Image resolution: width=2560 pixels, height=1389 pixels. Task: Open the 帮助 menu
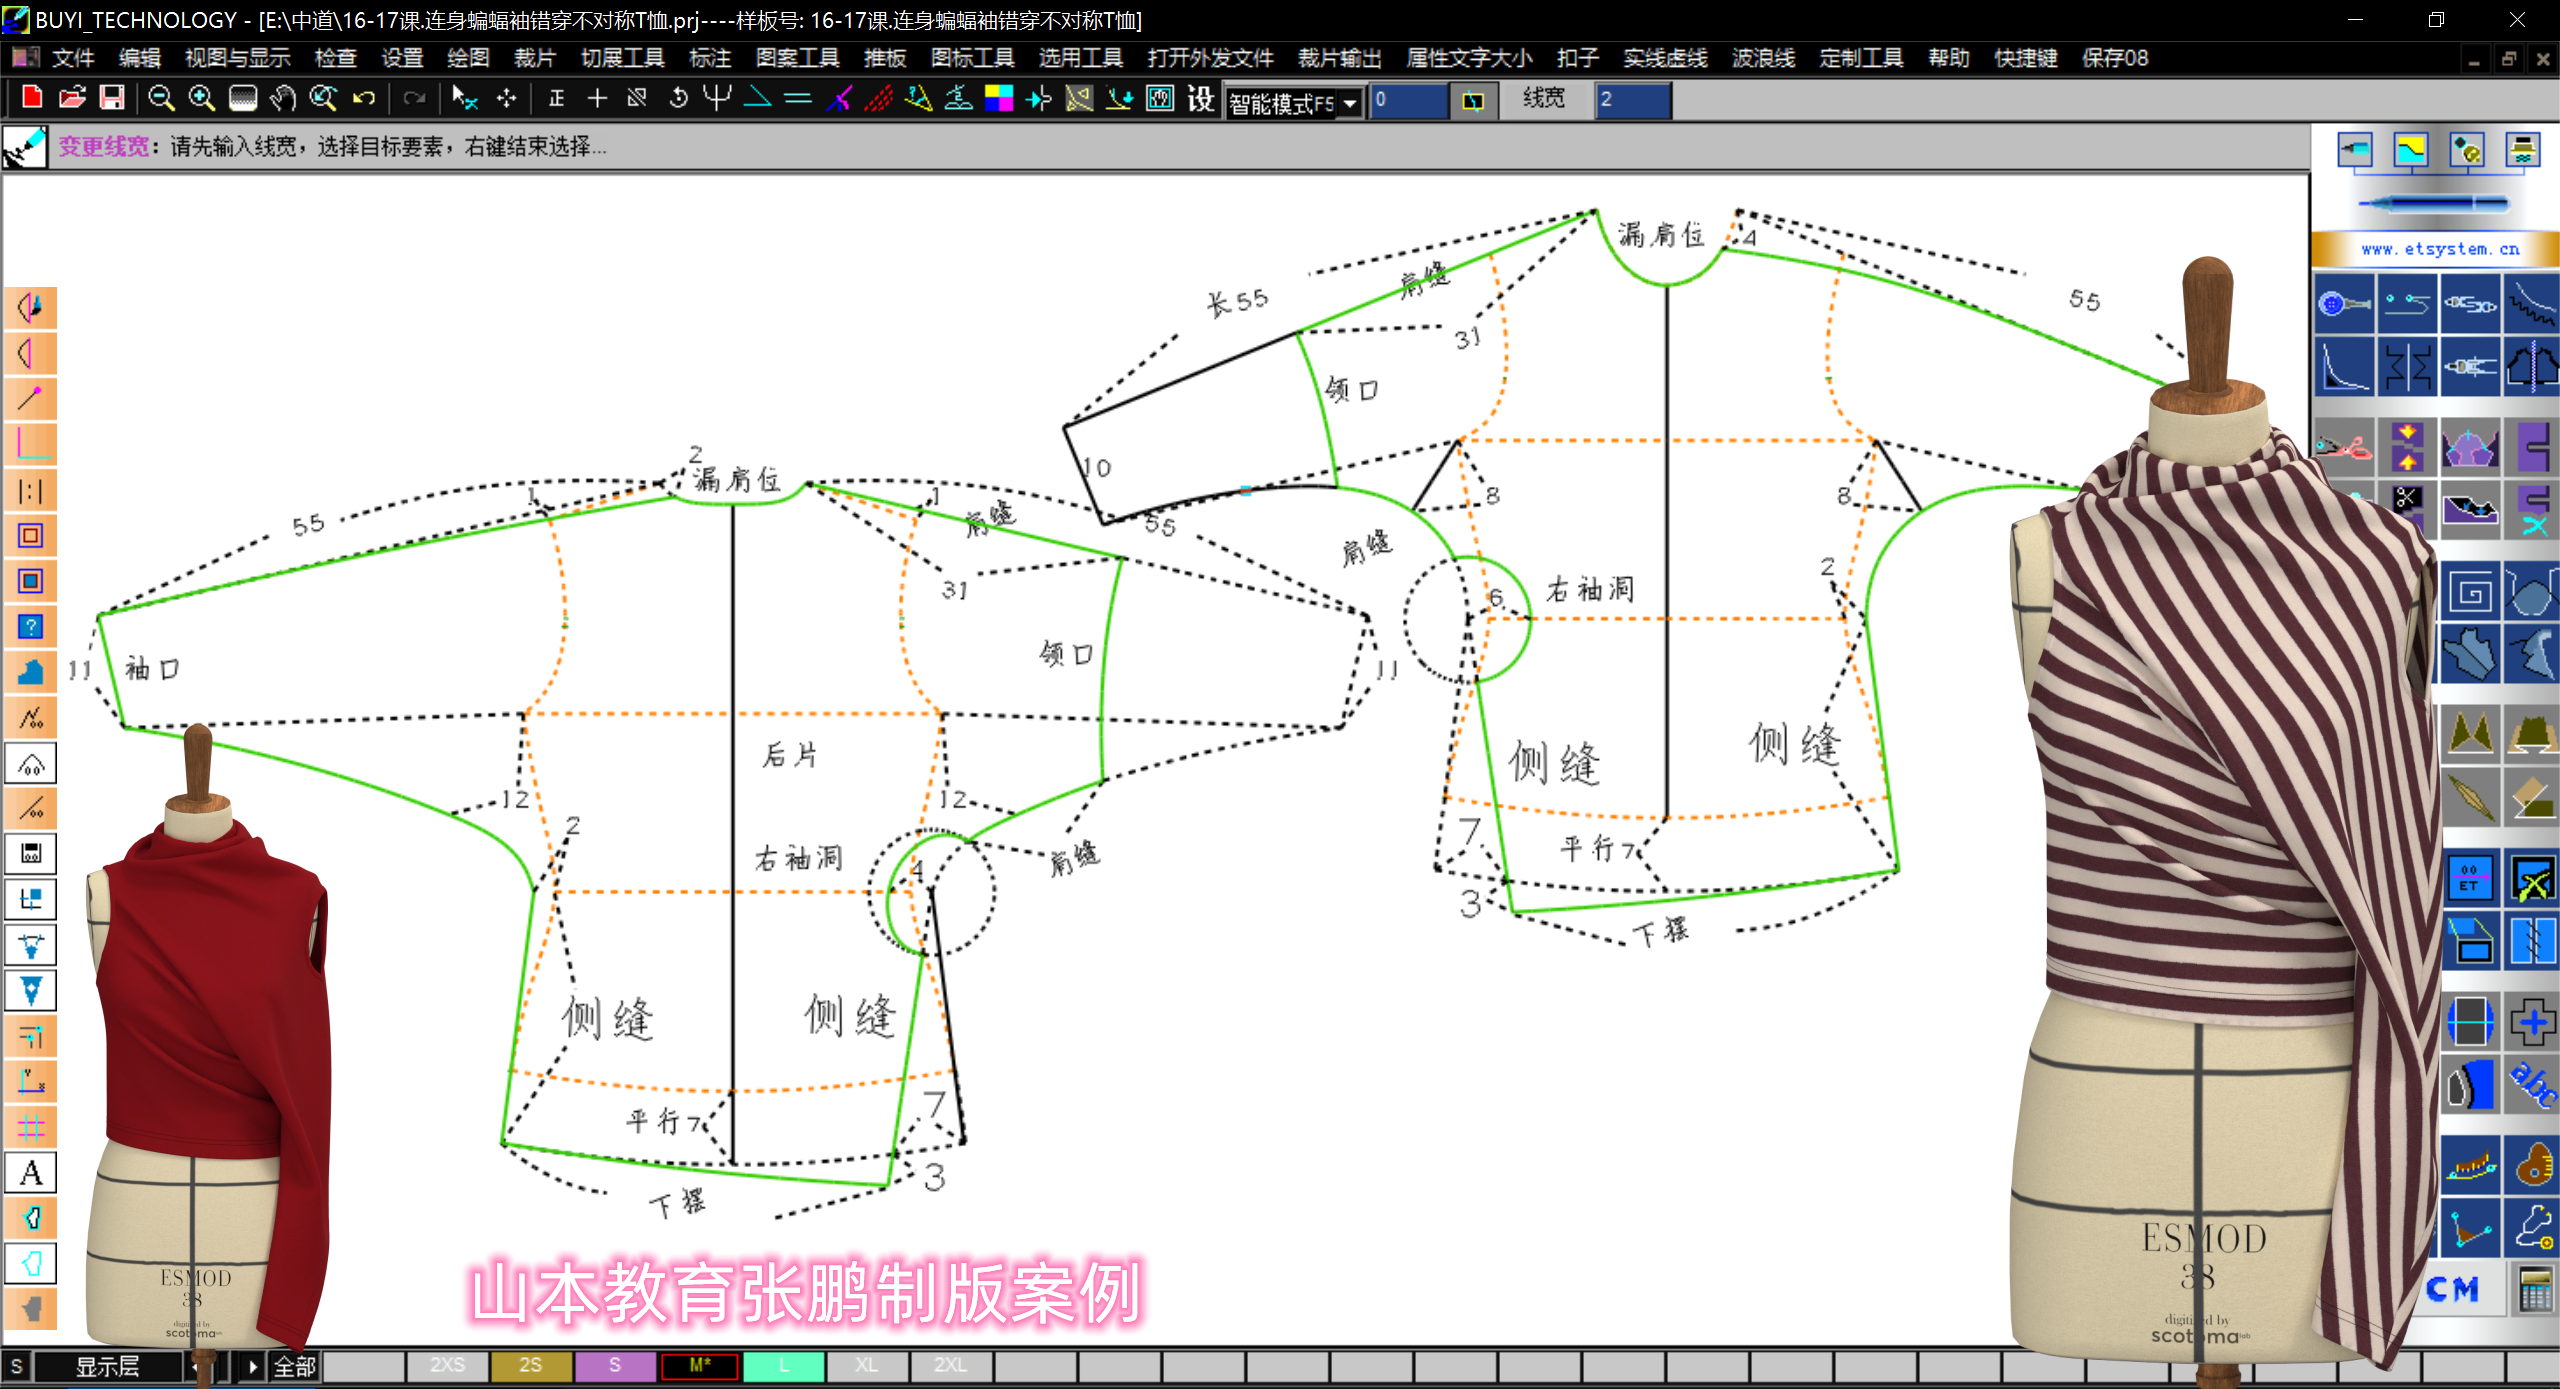1948,58
